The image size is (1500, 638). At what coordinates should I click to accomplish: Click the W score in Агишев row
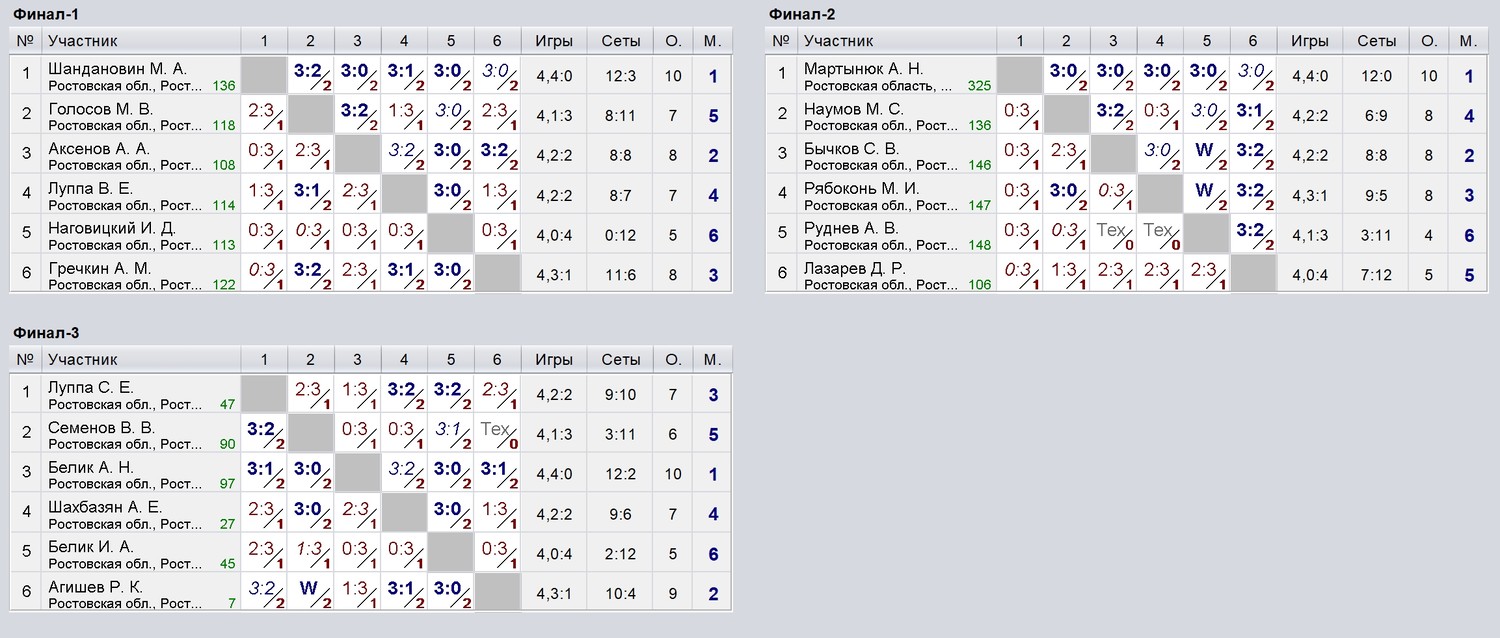tap(310, 590)
